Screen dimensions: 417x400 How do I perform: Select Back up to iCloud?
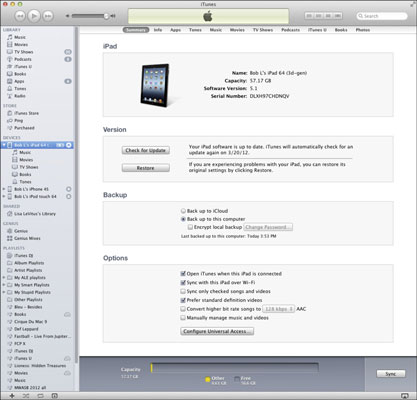click(183, 211)
